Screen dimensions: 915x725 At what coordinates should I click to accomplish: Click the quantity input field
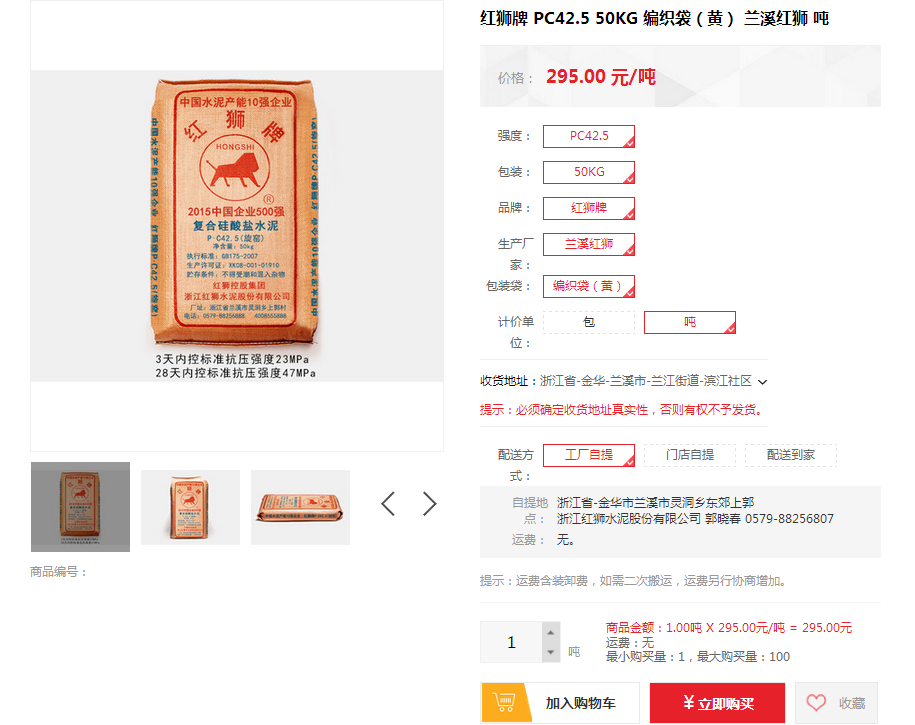click(x=511, y=642)
